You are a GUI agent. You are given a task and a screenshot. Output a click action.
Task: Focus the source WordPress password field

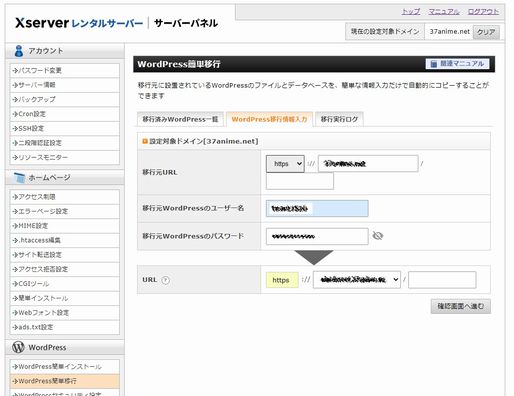(x=317, y=236)
